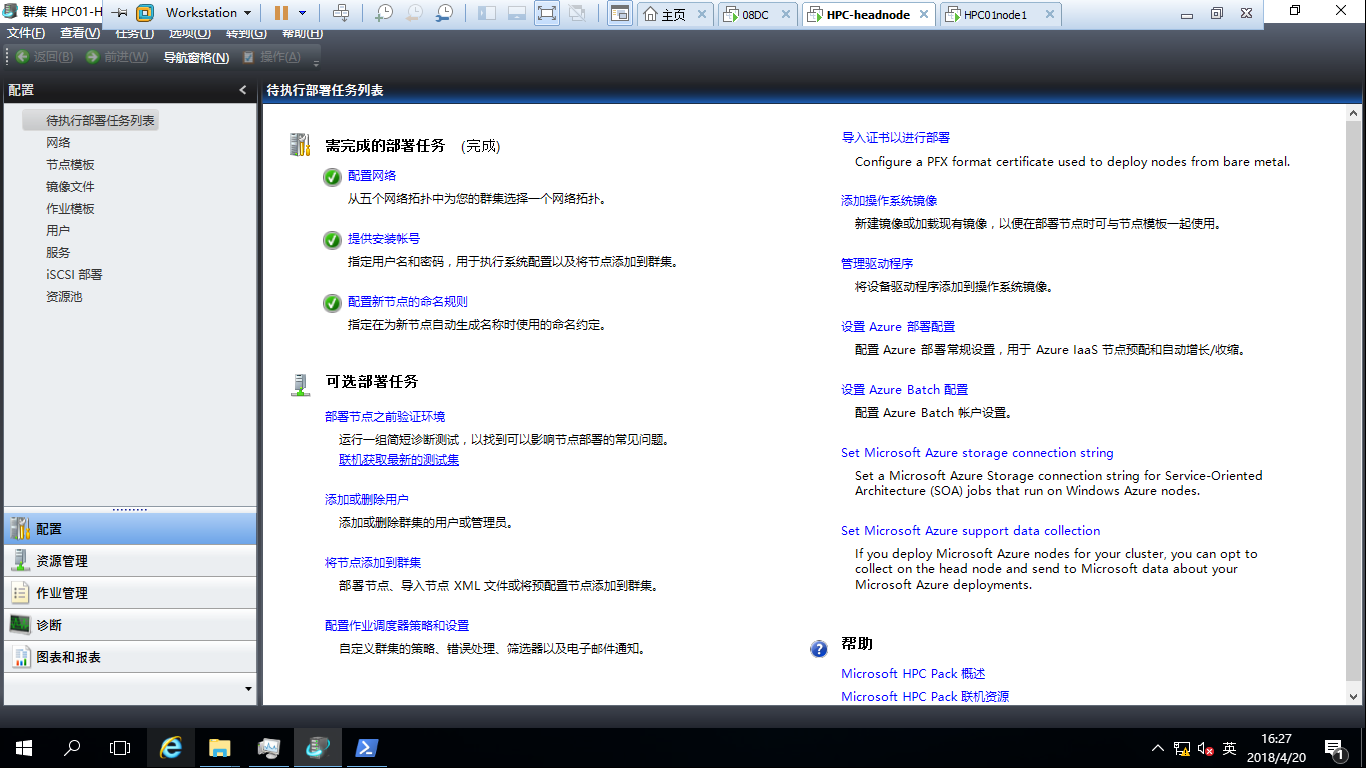Open the 提供安装帐号 link
Screen dimensions: 1366x768
(384, 239)
